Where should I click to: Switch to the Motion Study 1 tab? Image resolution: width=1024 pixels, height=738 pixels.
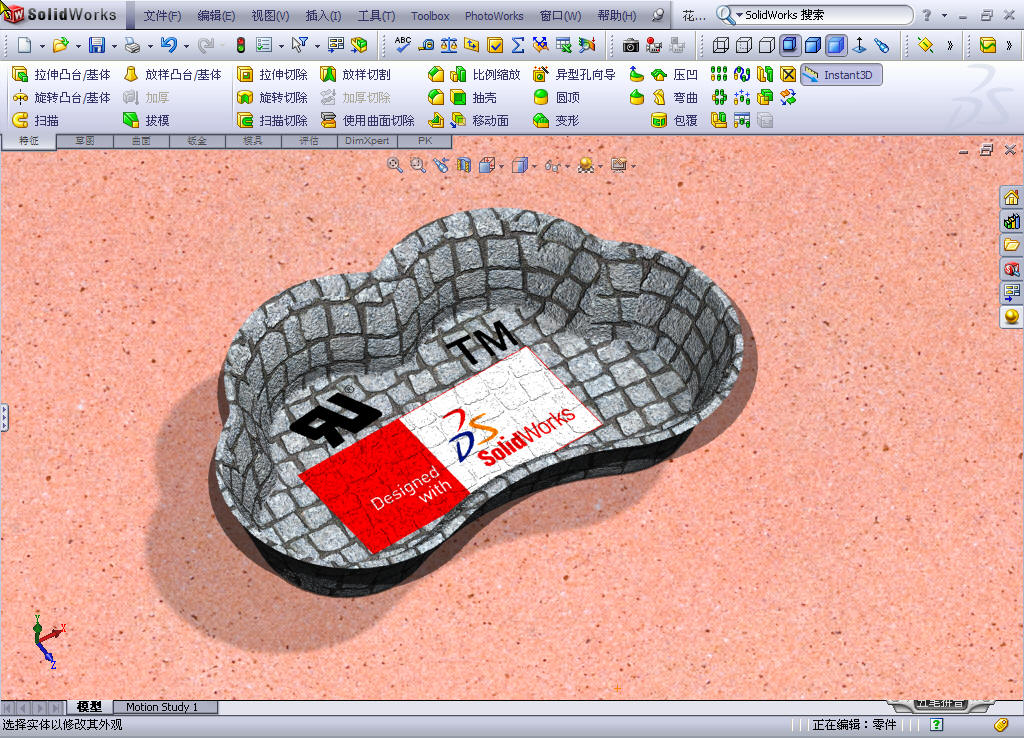pos(165,707)
